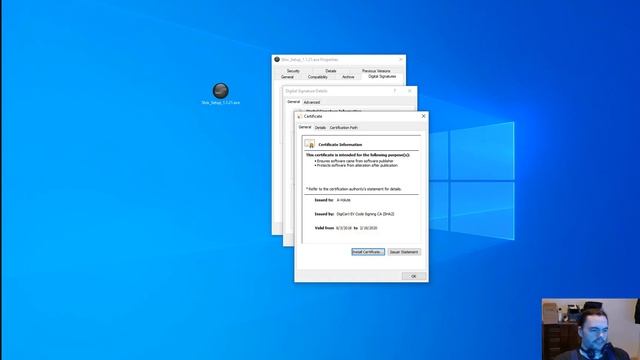Select Digital Signatures tab in Properties
The width and height of the screenshot is (640, 360).
382,77
